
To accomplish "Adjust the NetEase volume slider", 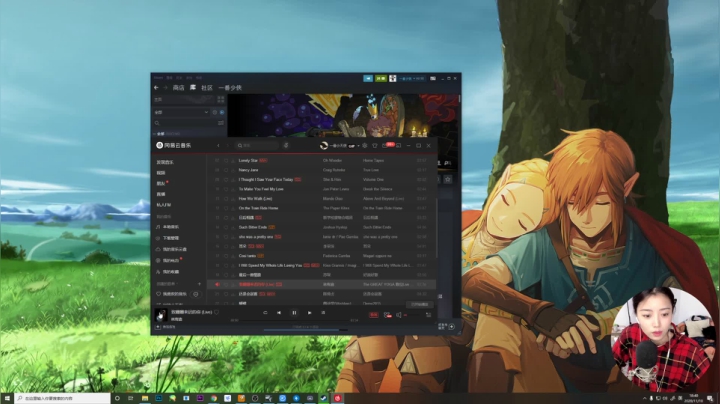I will [413, 315].
